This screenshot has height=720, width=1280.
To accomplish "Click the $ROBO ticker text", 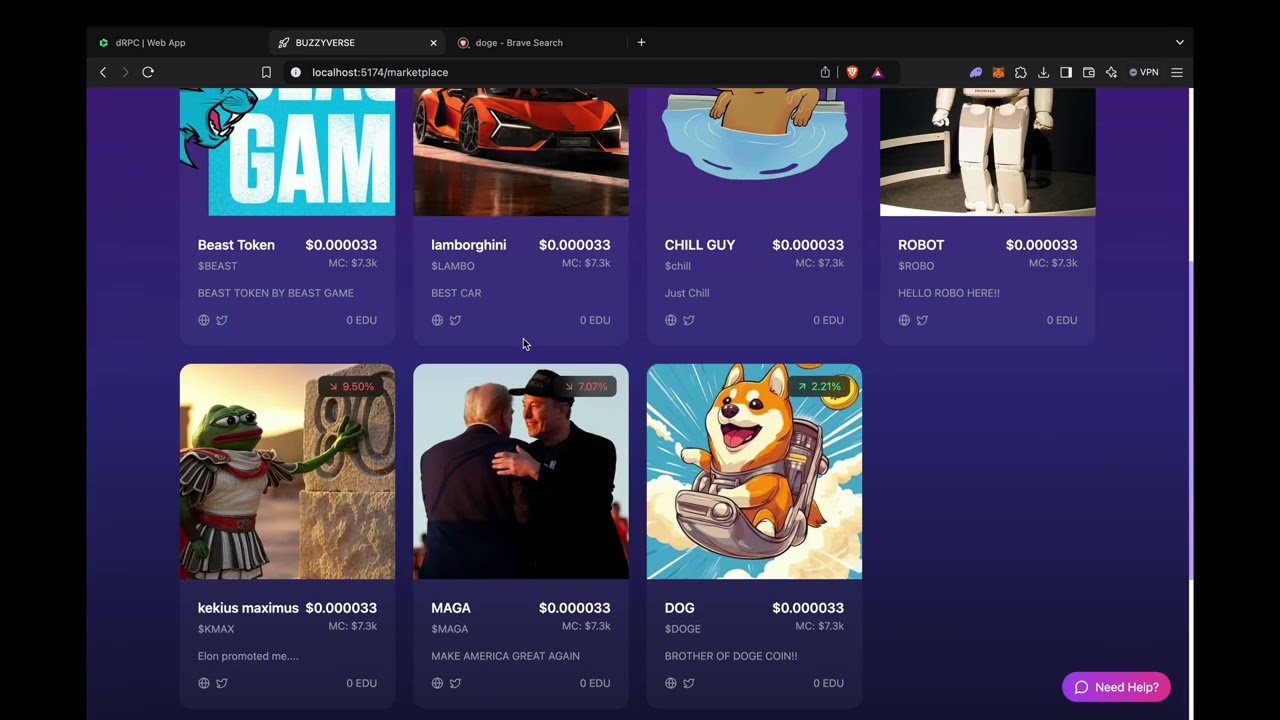I will (916, 266).
